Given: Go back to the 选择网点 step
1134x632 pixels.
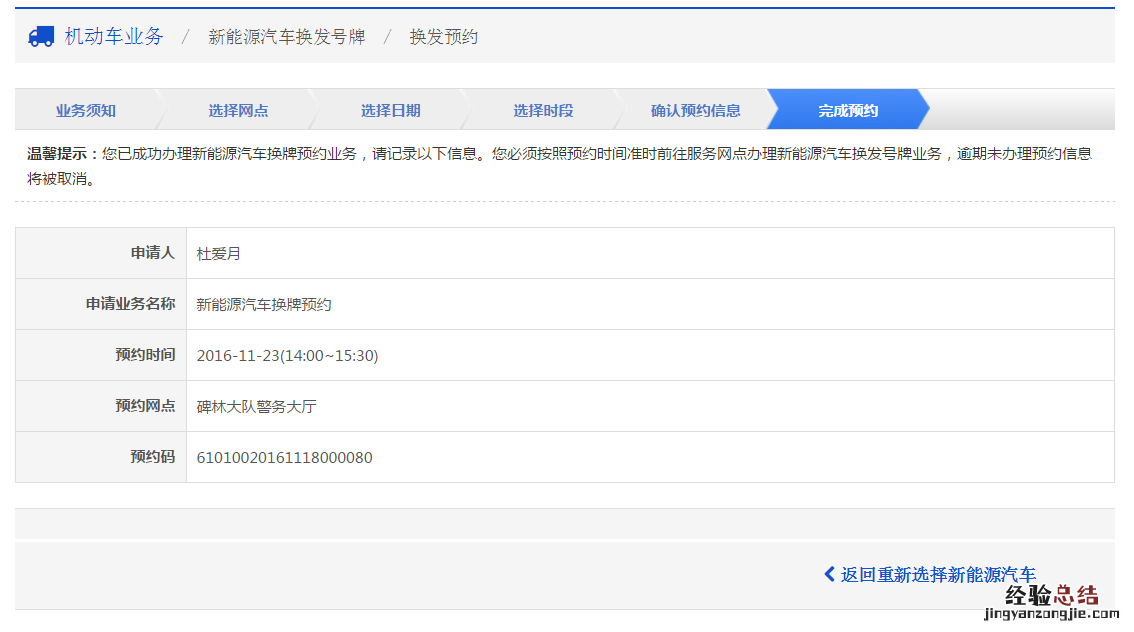Looking at the screenshot, I should tap(238, 110).
